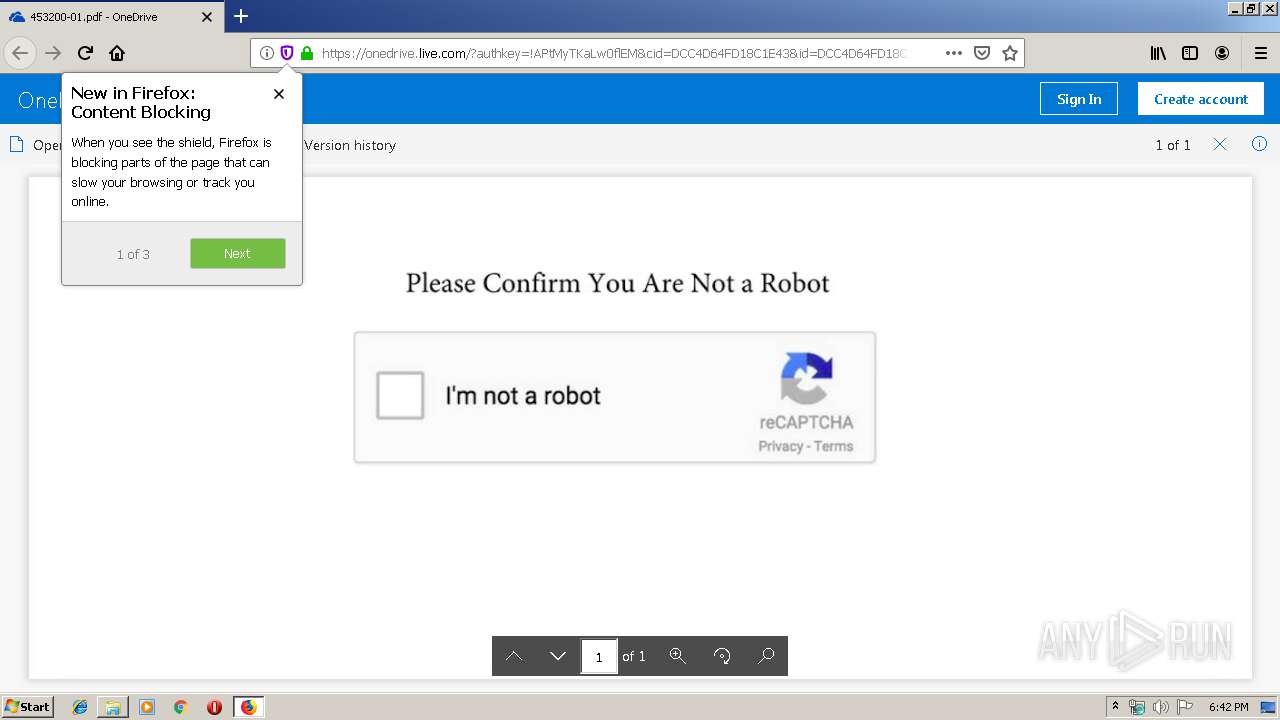Click Create account button

tap(1201, 98)
